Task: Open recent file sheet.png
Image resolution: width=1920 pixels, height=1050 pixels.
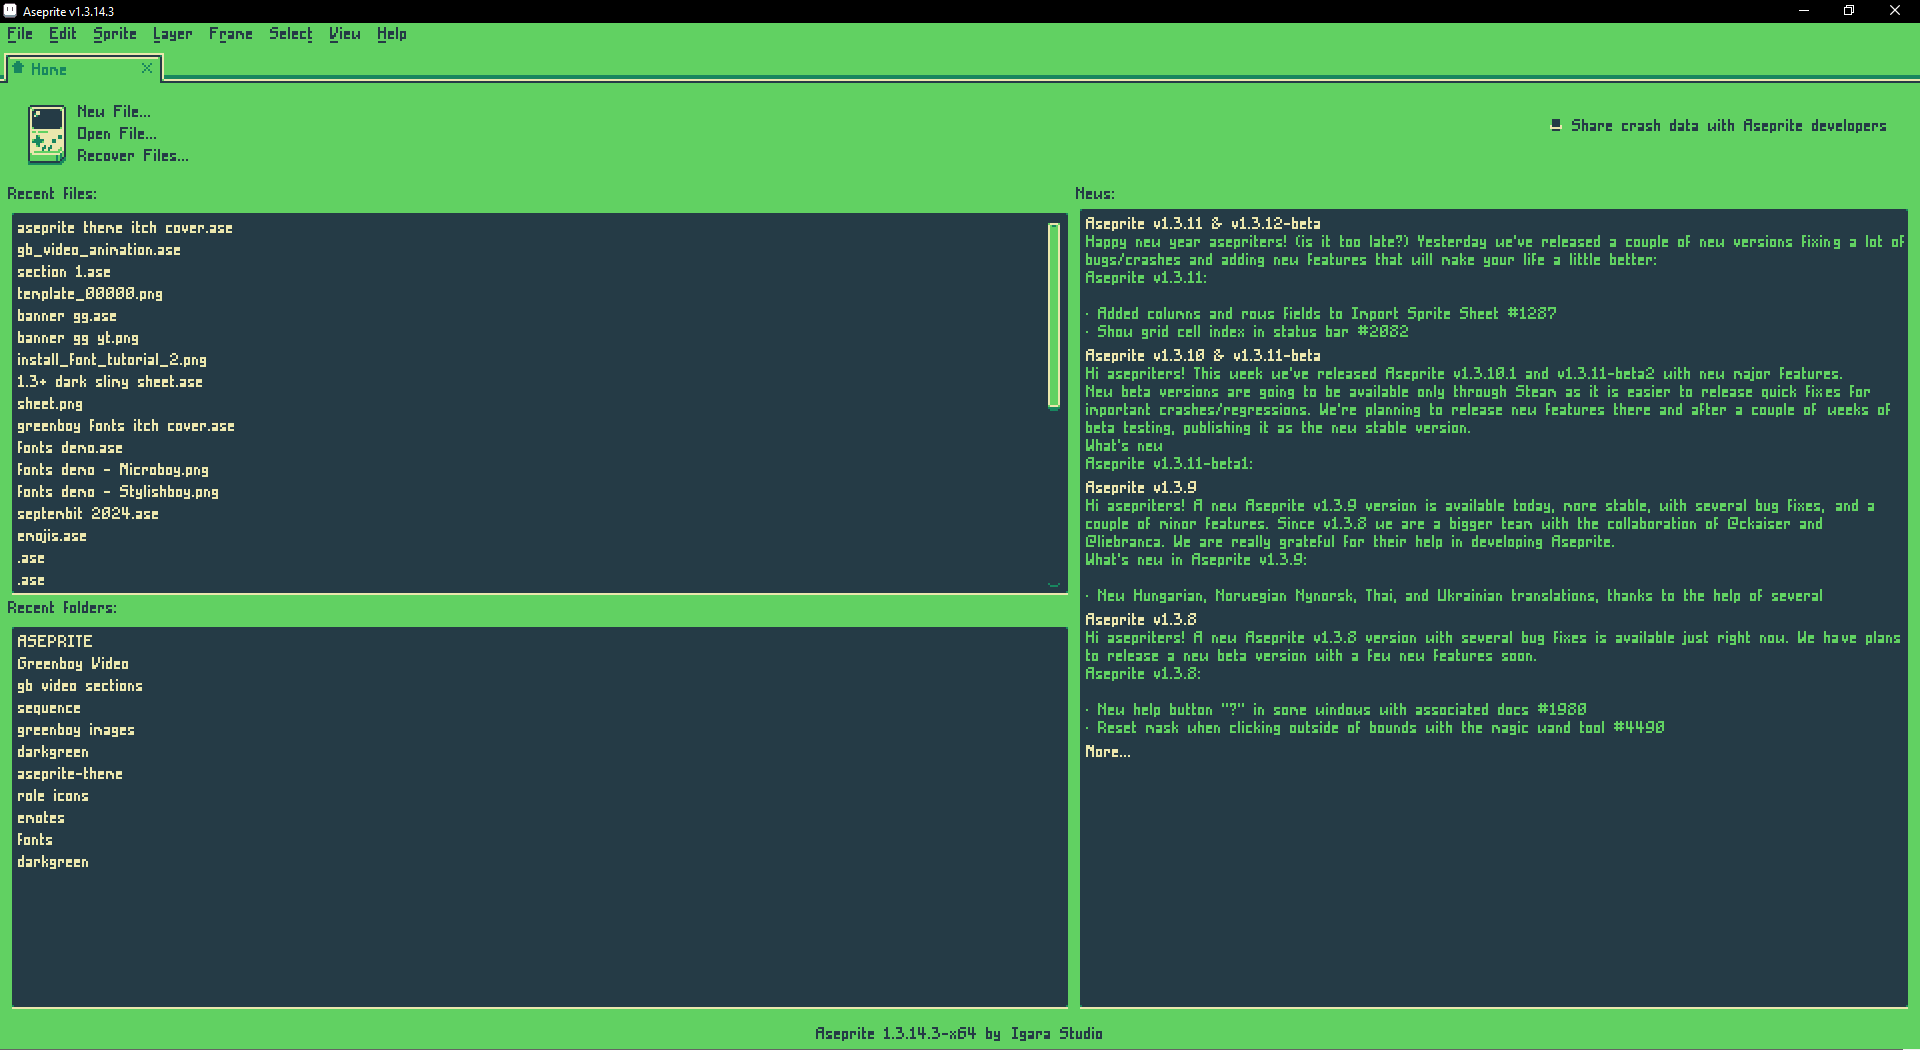Action: (50, 404)
